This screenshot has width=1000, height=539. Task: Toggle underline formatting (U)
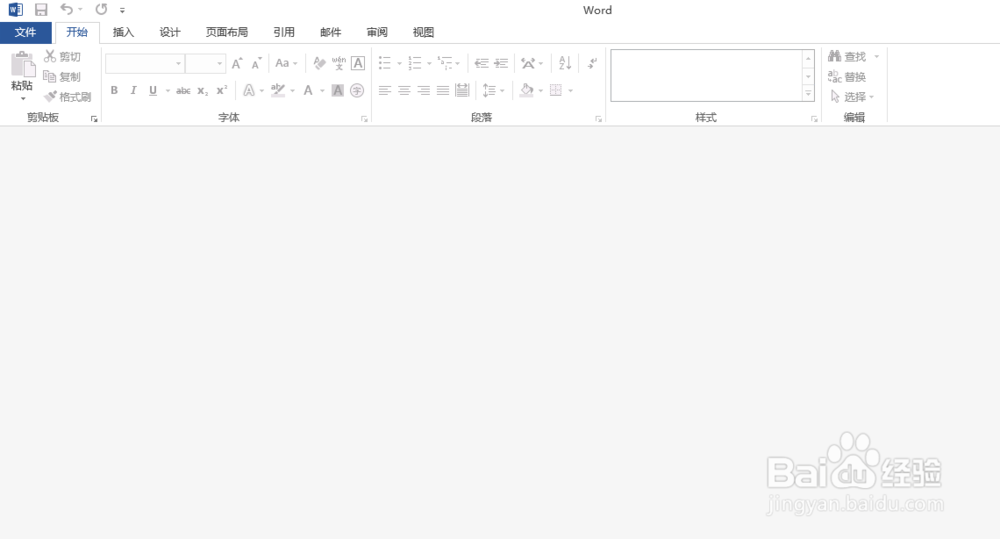click(153, 91)
